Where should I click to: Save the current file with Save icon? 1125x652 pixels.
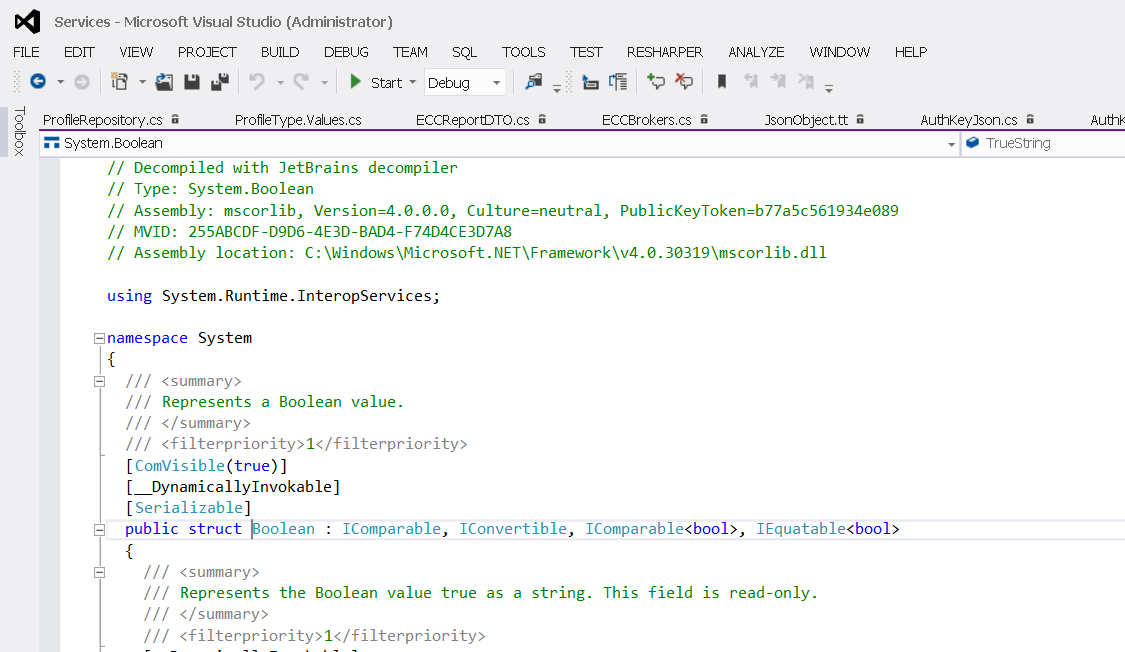tap(192, 82)
